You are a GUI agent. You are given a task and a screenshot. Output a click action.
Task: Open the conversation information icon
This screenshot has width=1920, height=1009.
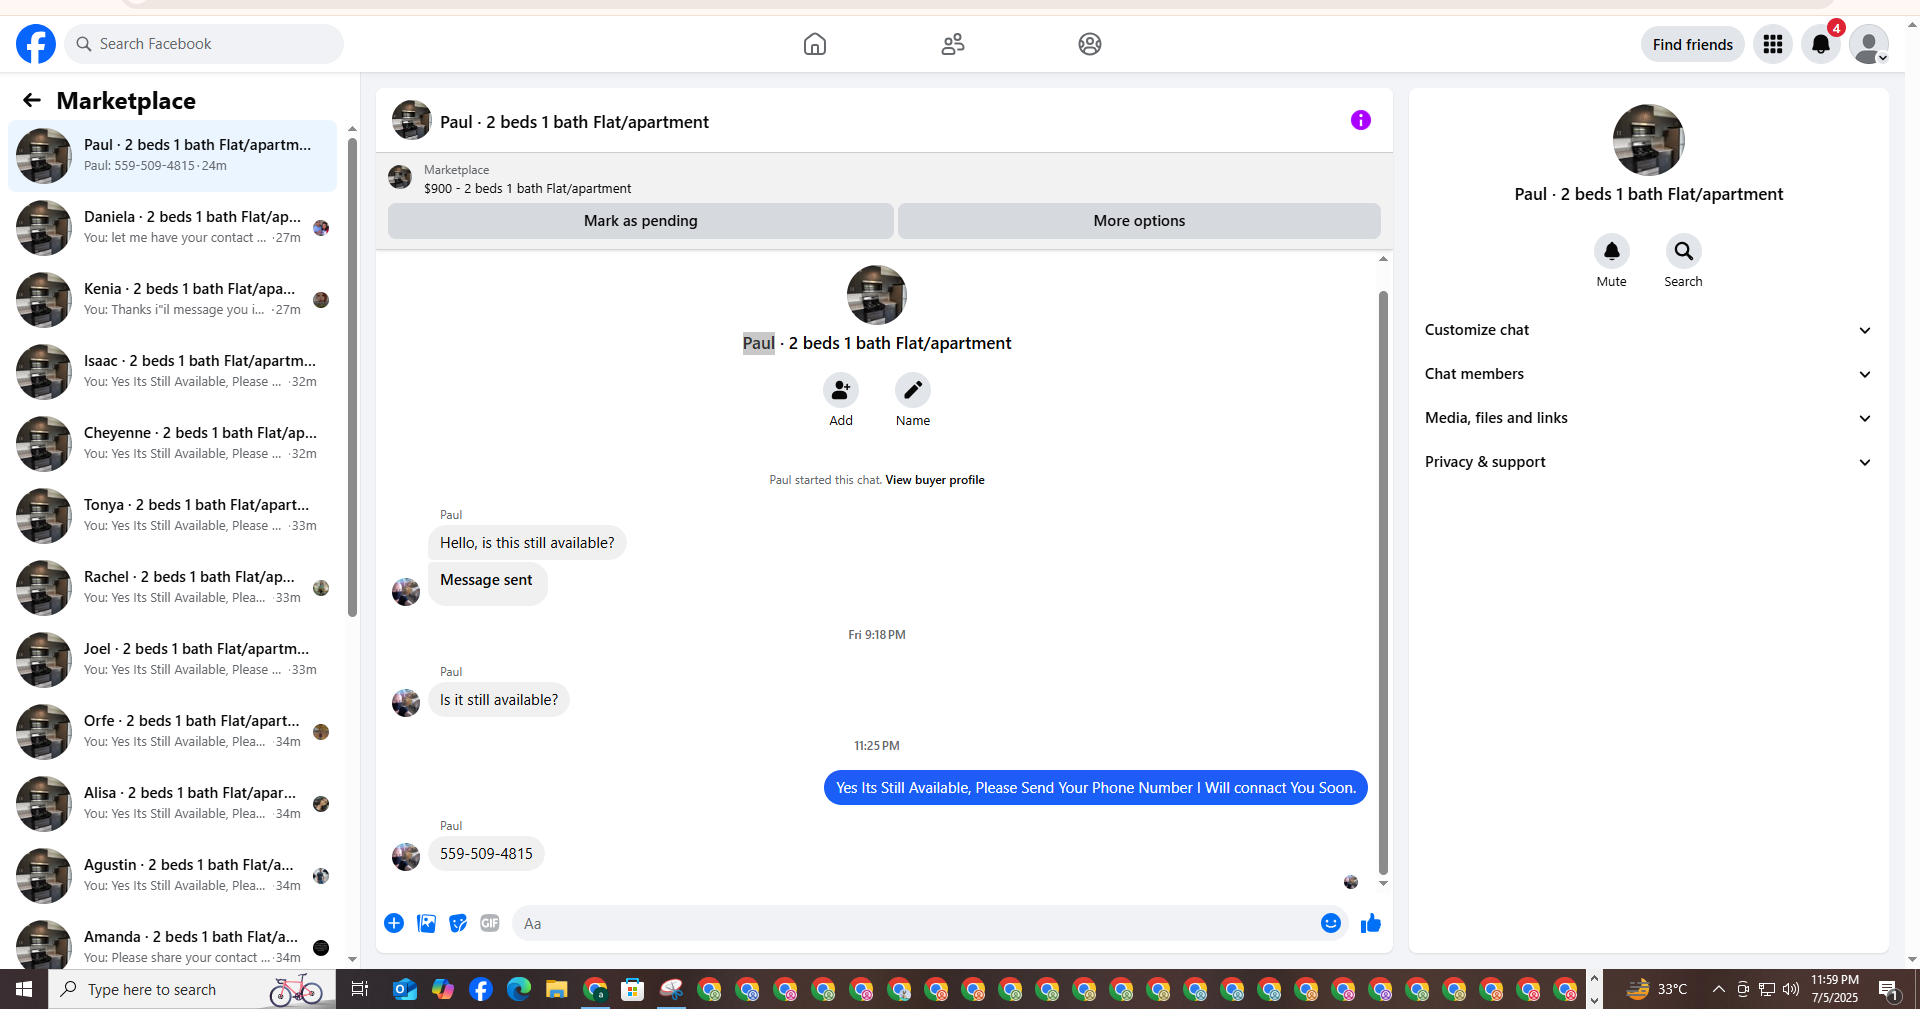click(x=1361, y=120)
